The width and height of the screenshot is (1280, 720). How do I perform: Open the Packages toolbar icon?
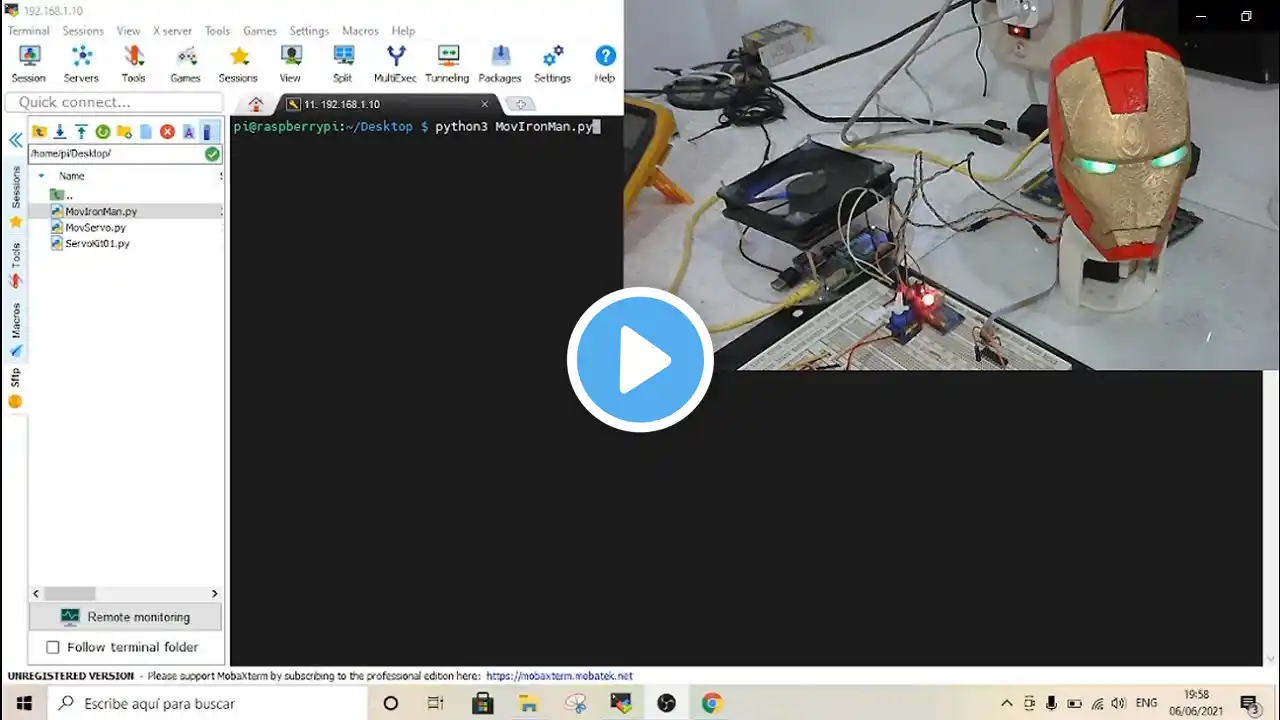500,64
